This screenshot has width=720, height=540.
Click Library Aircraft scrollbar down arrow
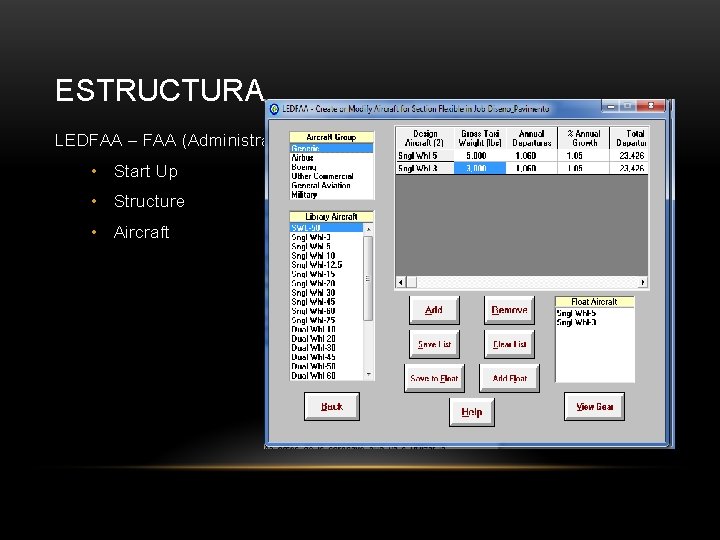[368, 375]
